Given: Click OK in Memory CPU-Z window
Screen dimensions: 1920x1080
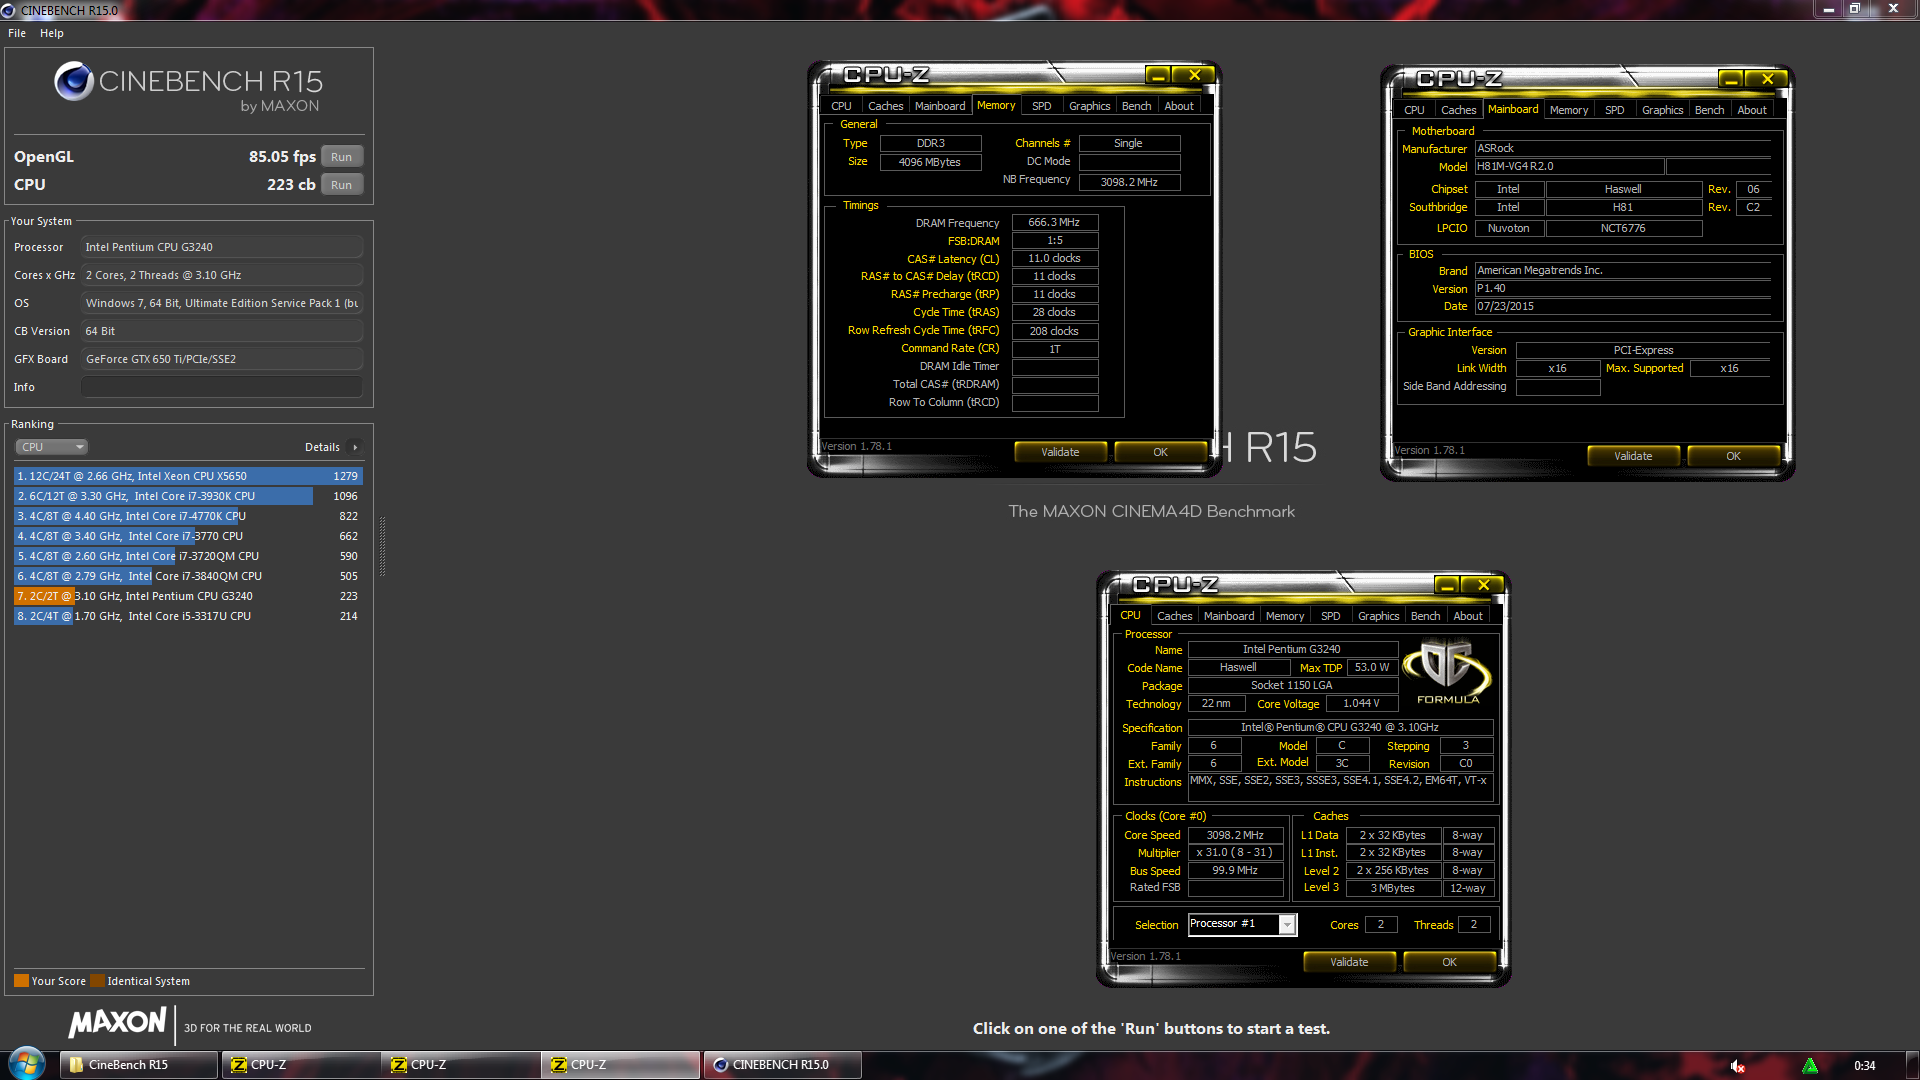Looking at the screenshot, I should tap(1160, 452).
